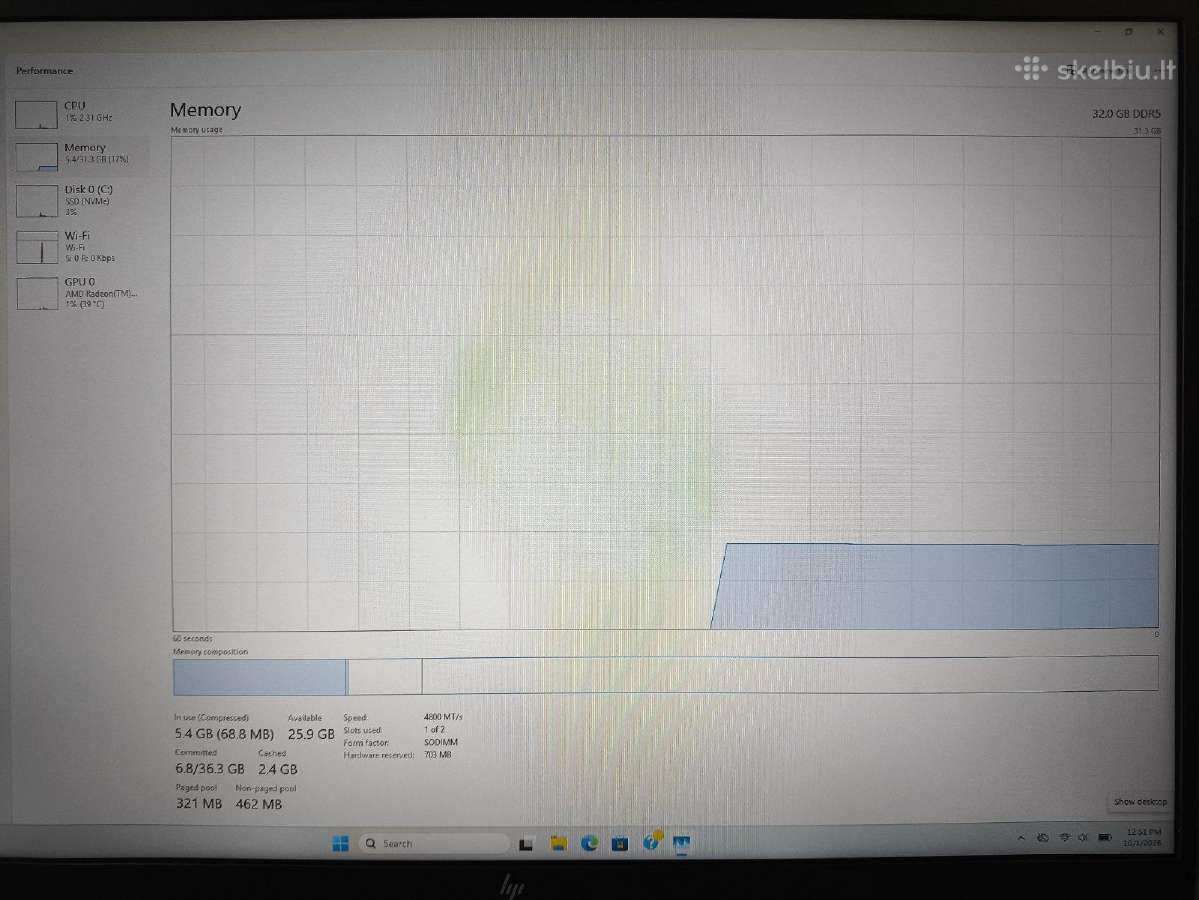Expand the hidden system tray icons
This screenshot has height=900, width=1199.
(1022, 838)
